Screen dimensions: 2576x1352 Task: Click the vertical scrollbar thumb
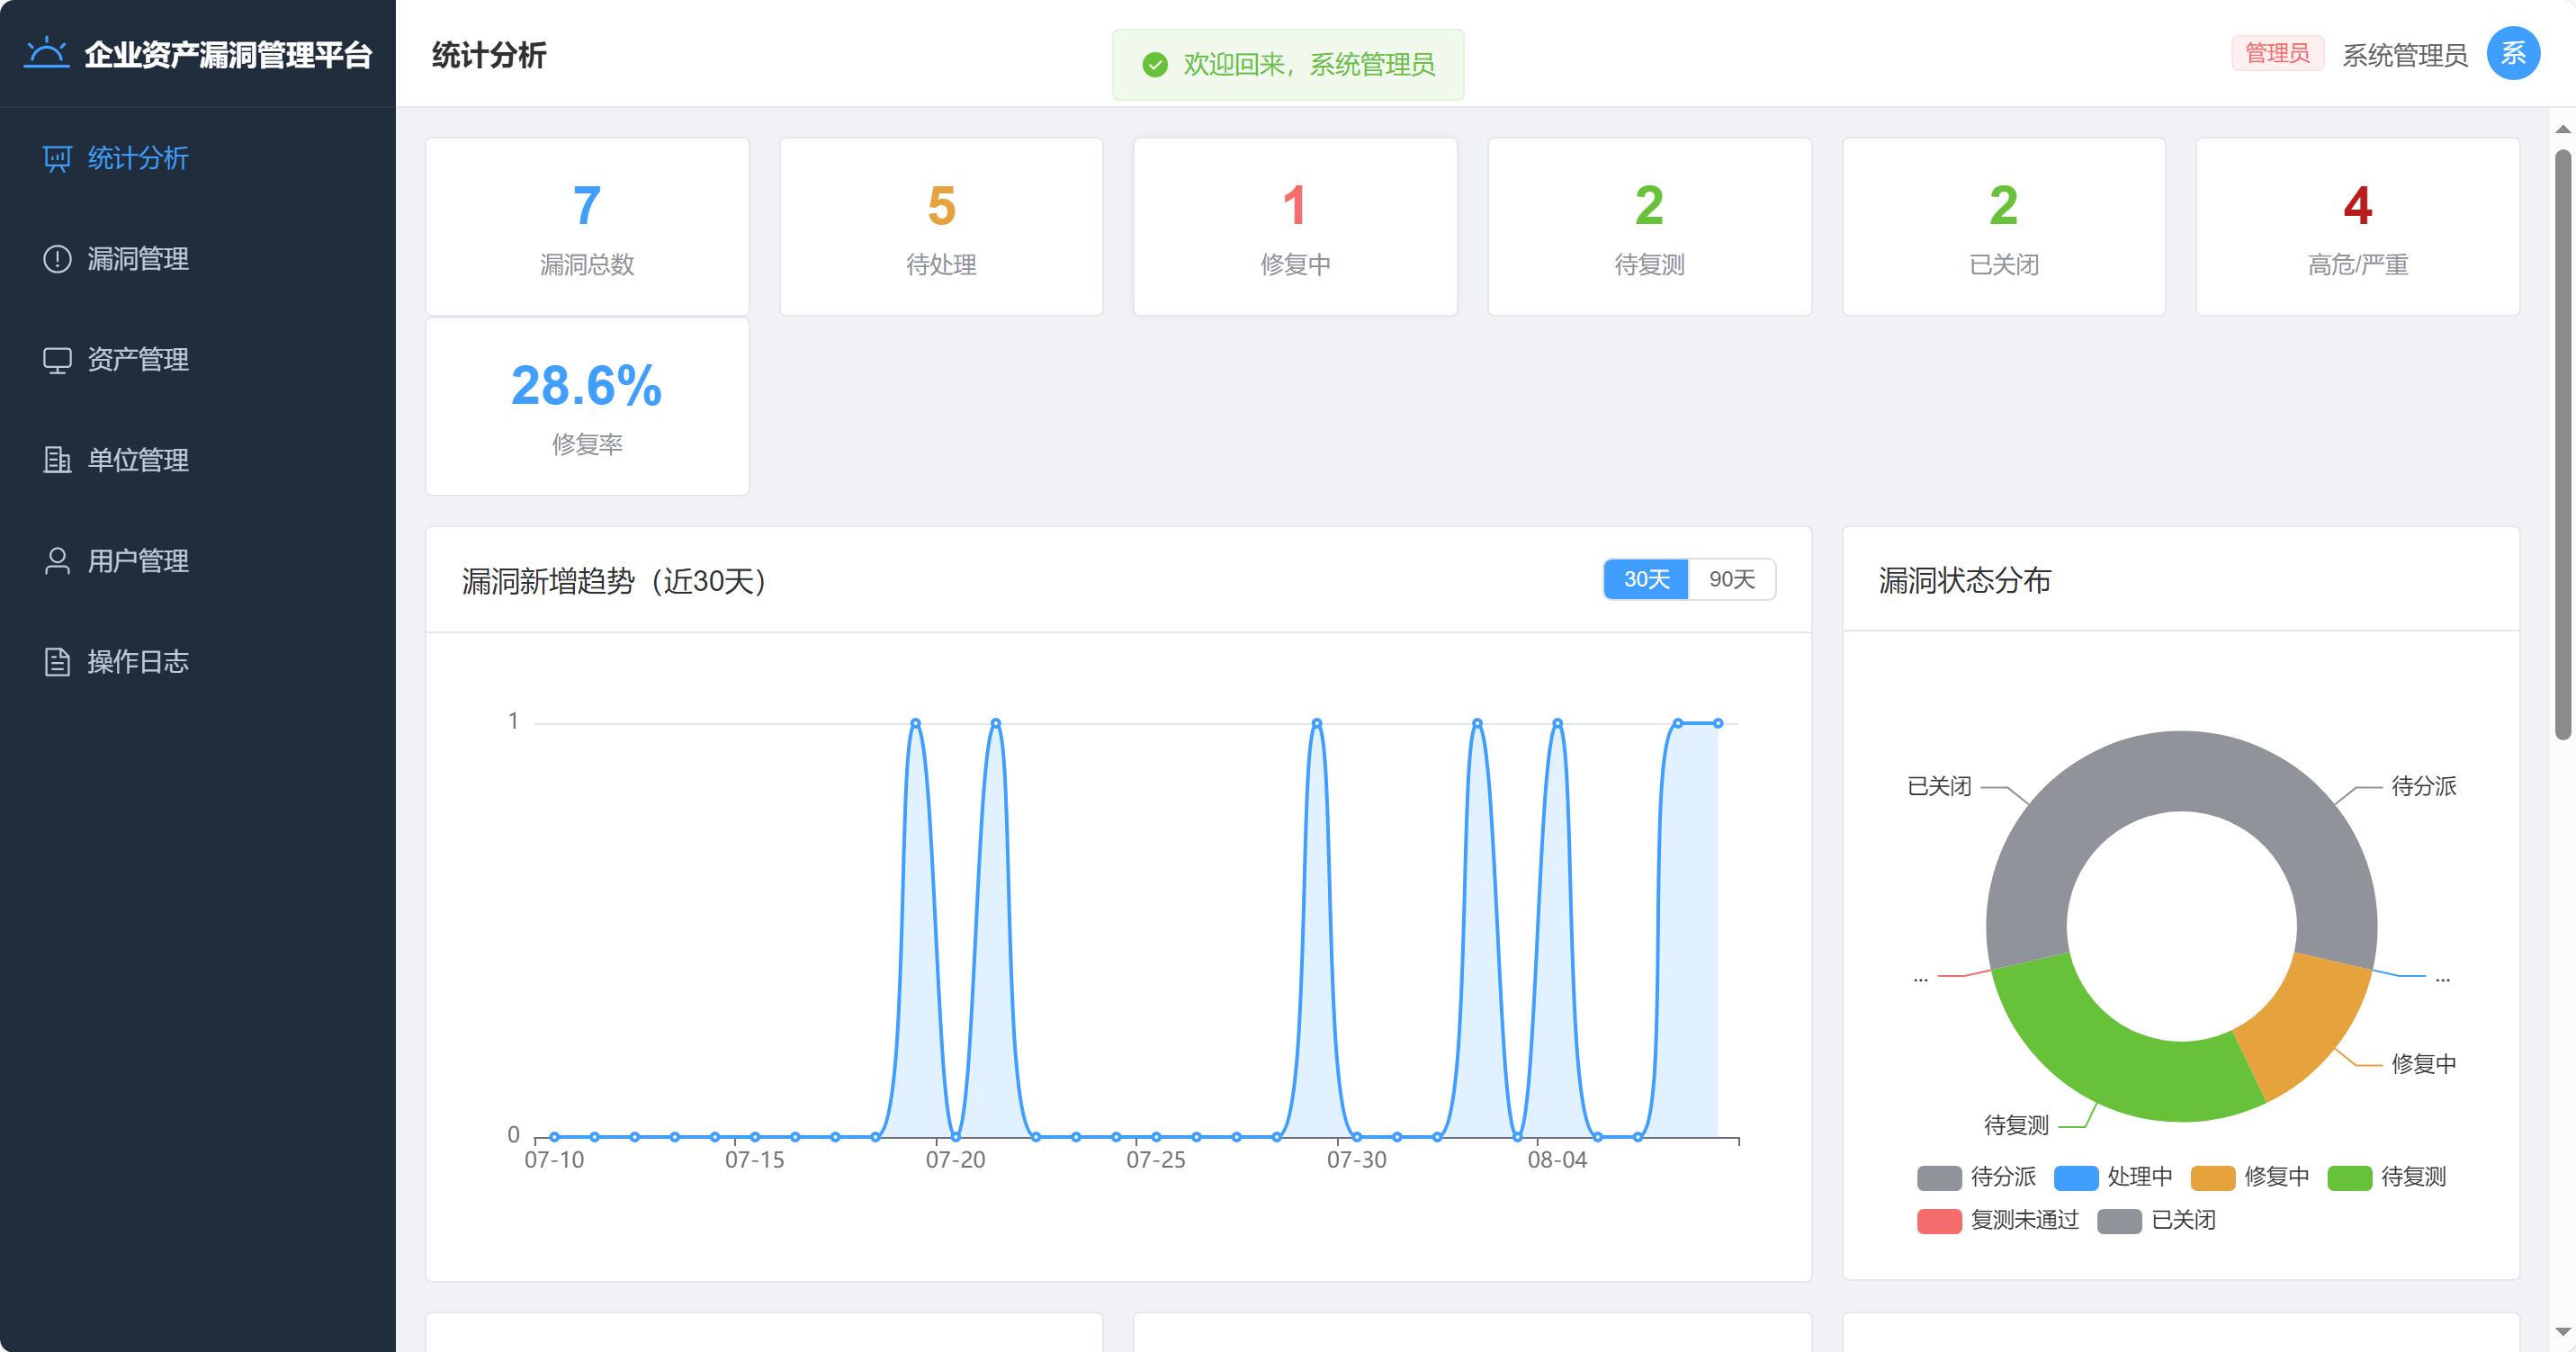(x=2562, y=445)
